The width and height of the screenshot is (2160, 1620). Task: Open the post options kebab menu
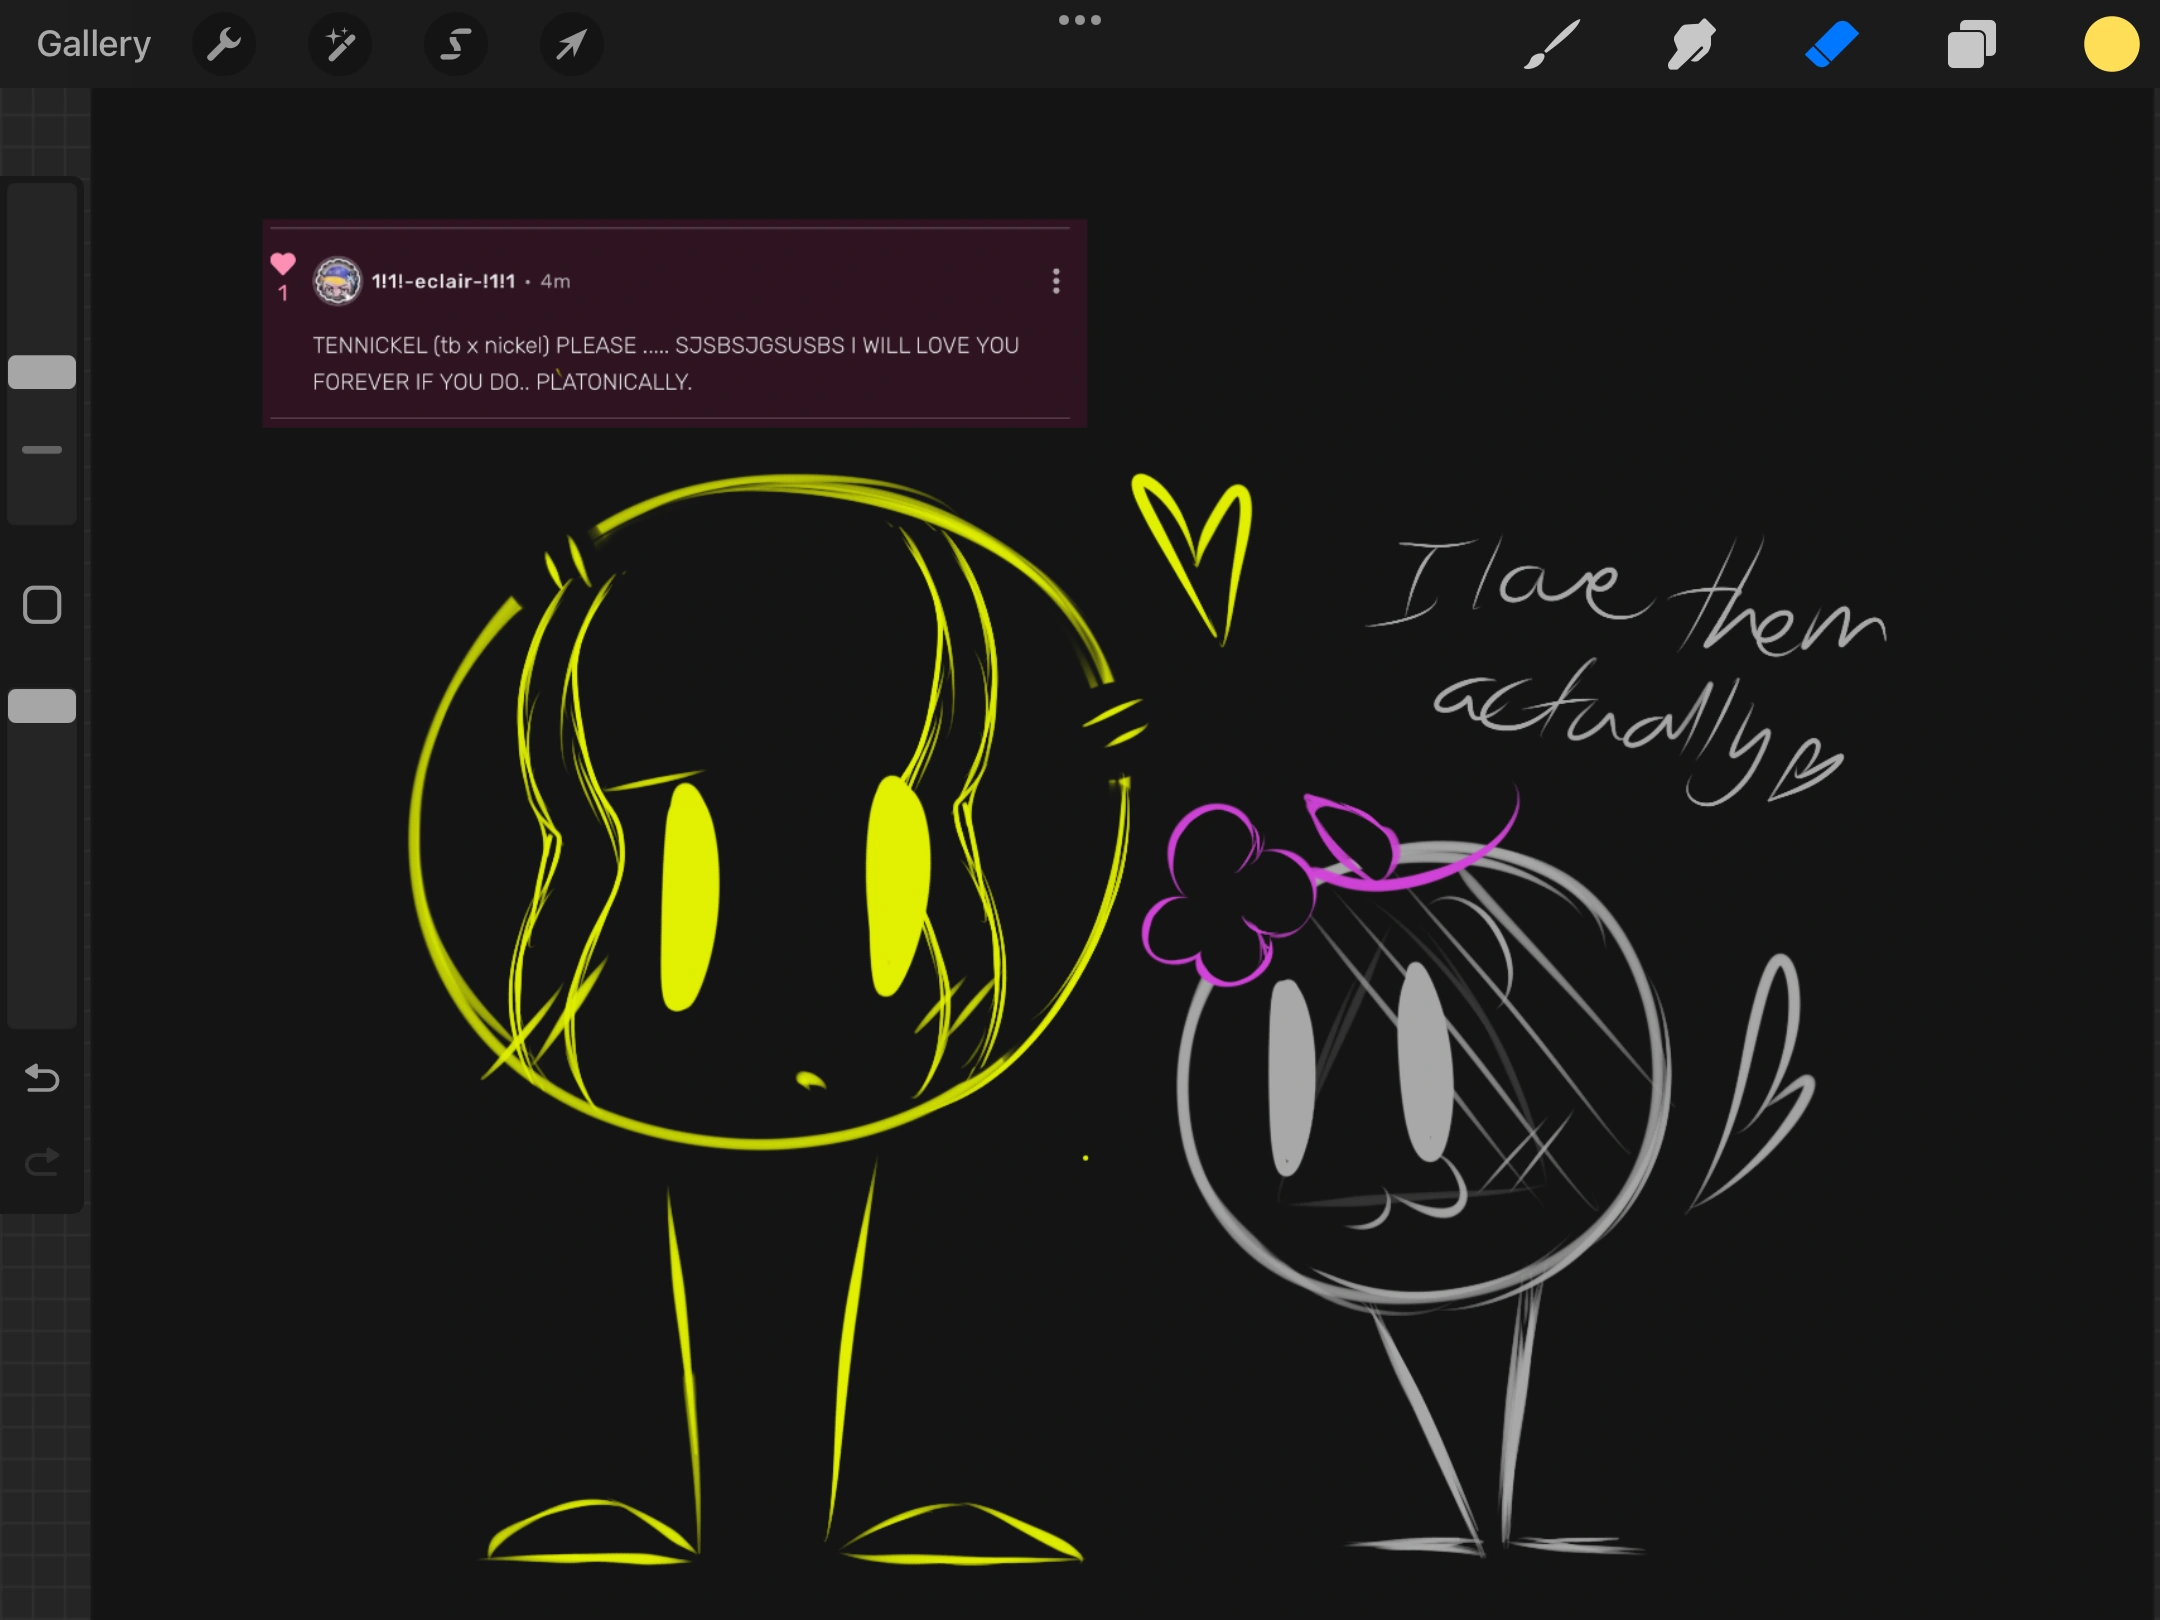point(1057,282)
